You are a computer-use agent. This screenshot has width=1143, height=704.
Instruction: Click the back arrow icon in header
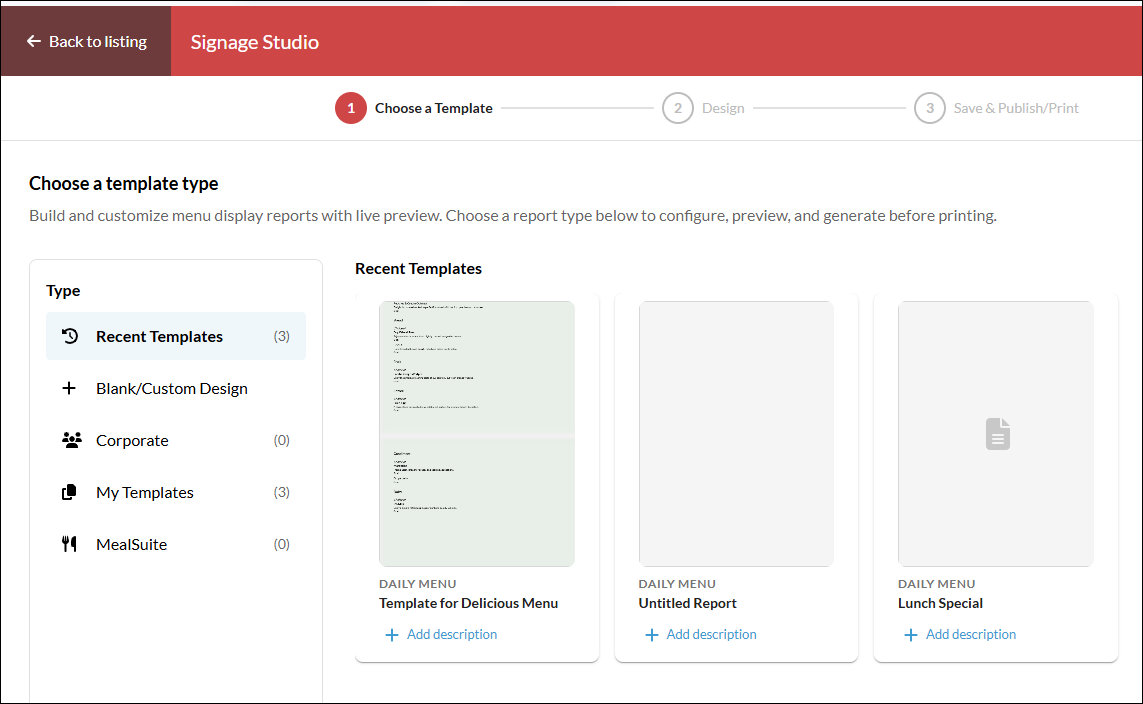34,42
